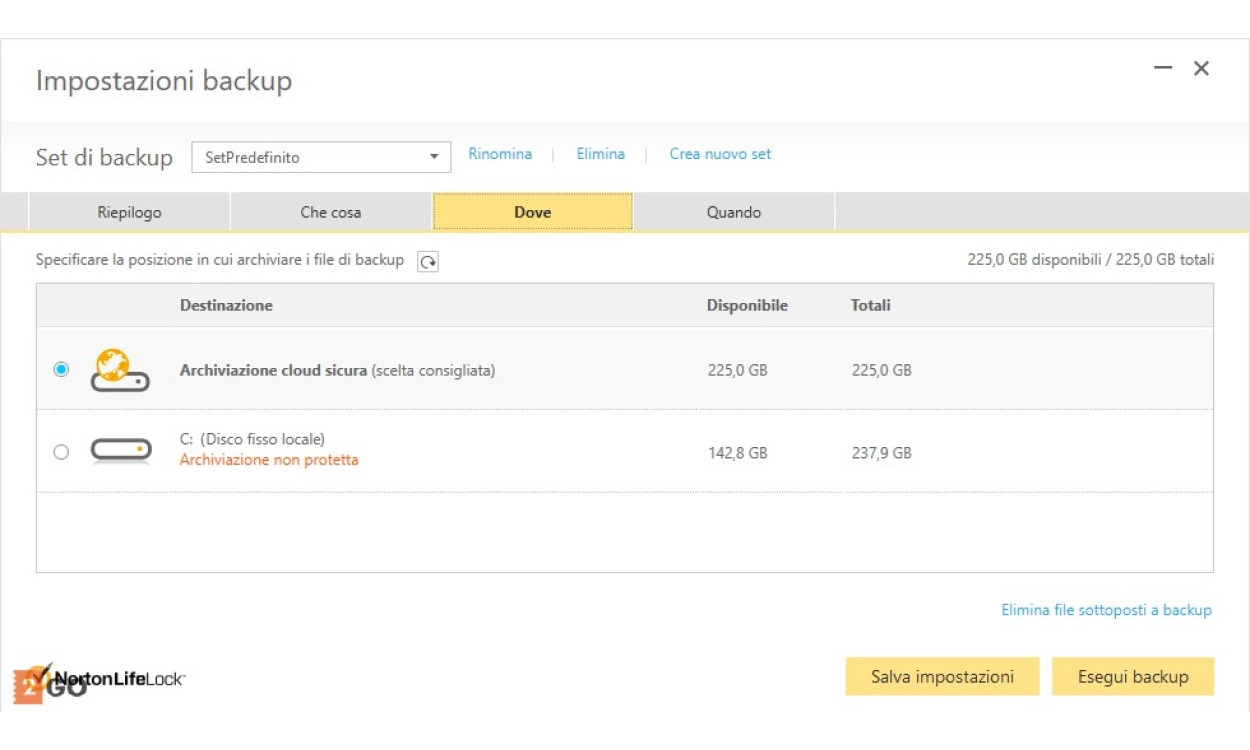
Task: Click the Rinomina link
Action: click(500, 154)
